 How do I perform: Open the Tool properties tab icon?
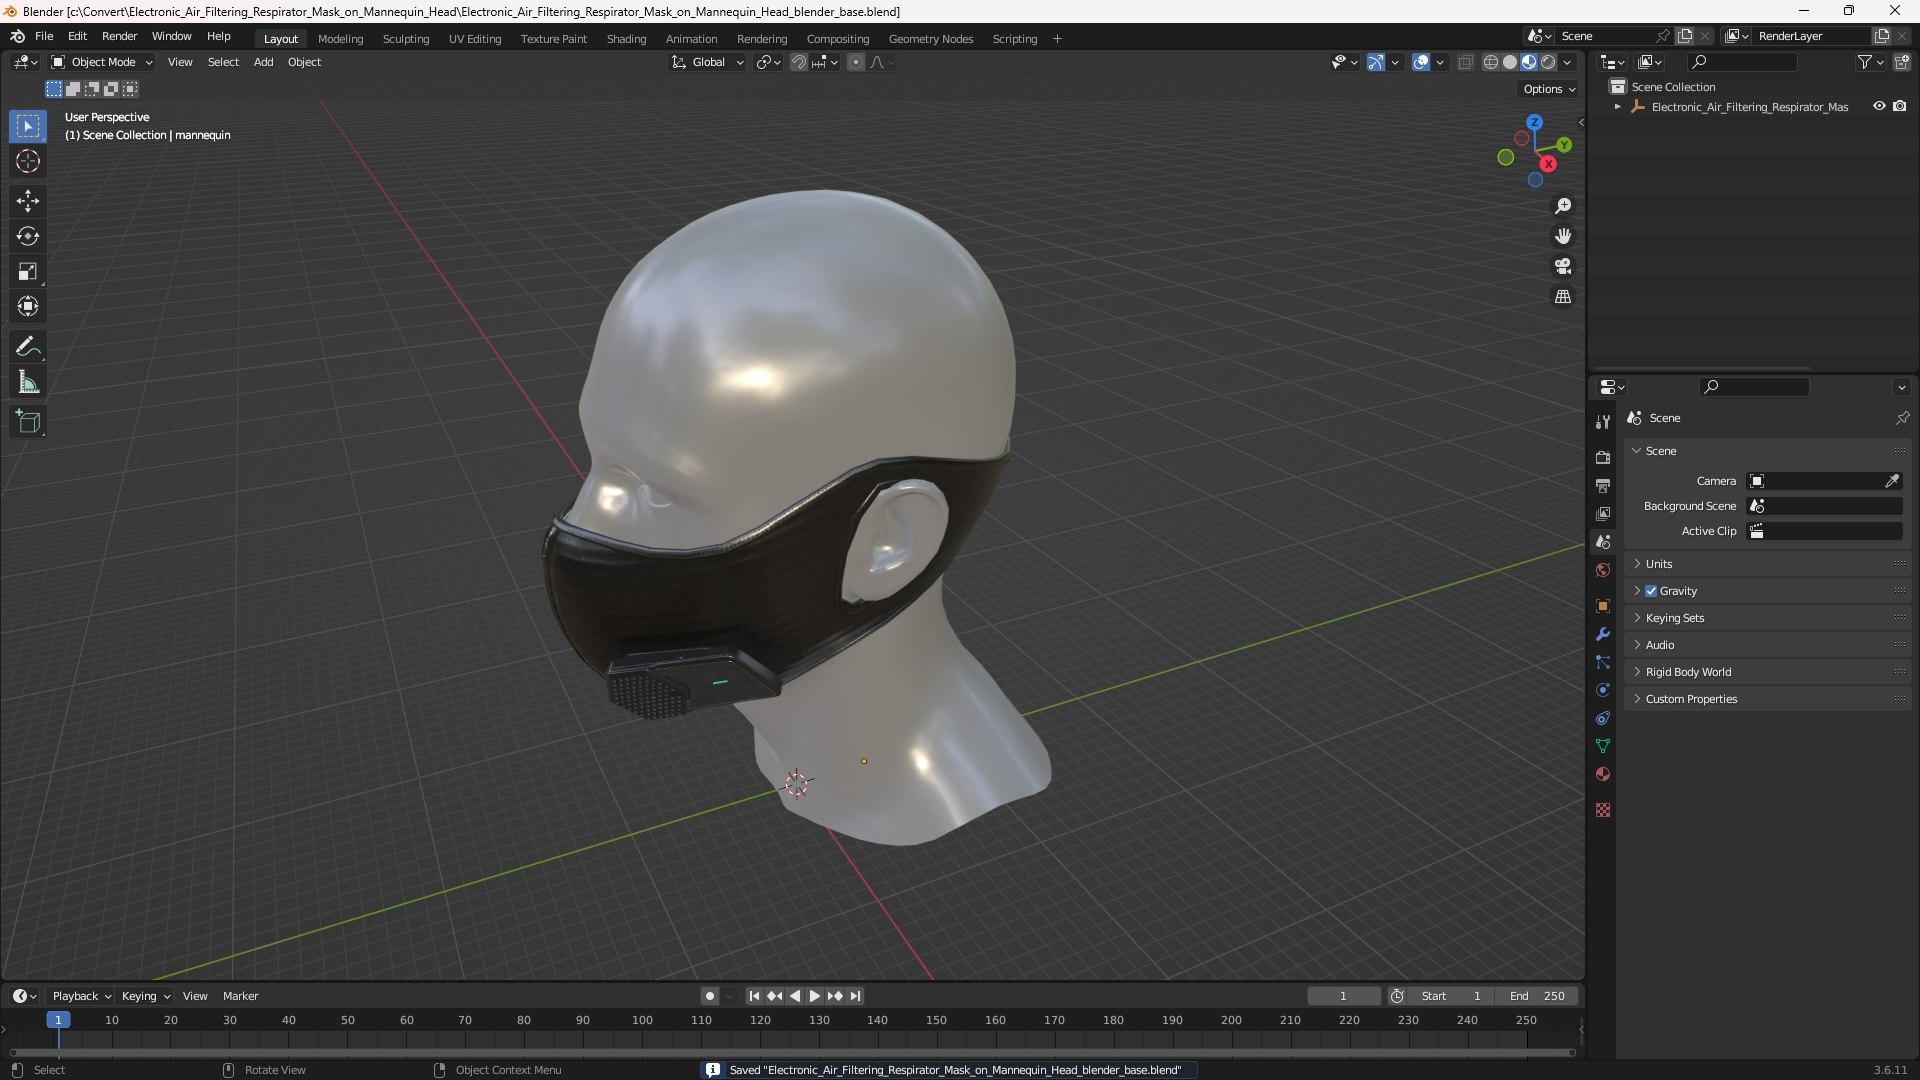point(1603,422)
